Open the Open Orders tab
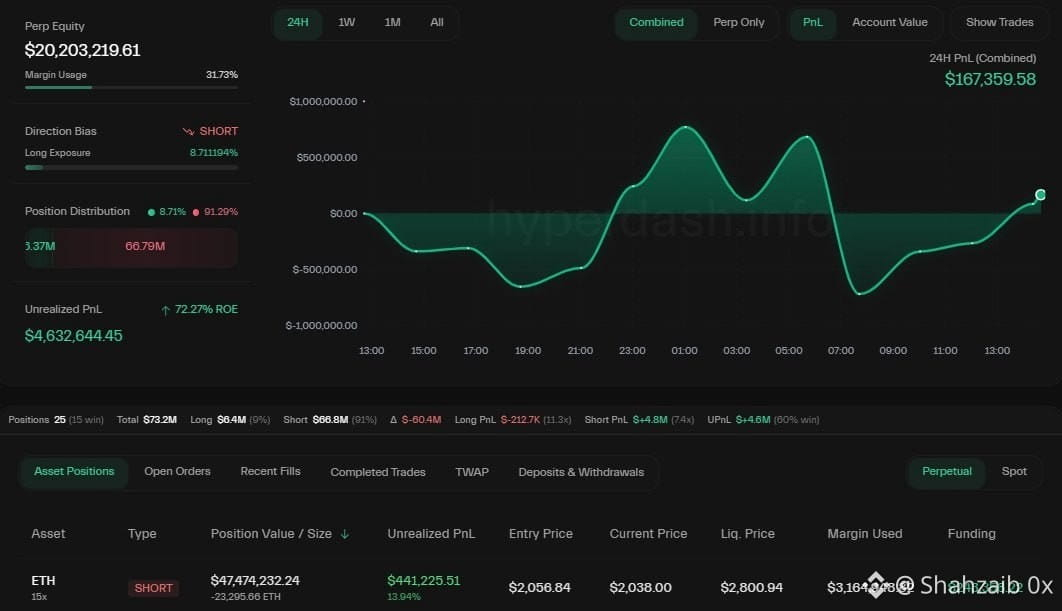 click(177, 471)
